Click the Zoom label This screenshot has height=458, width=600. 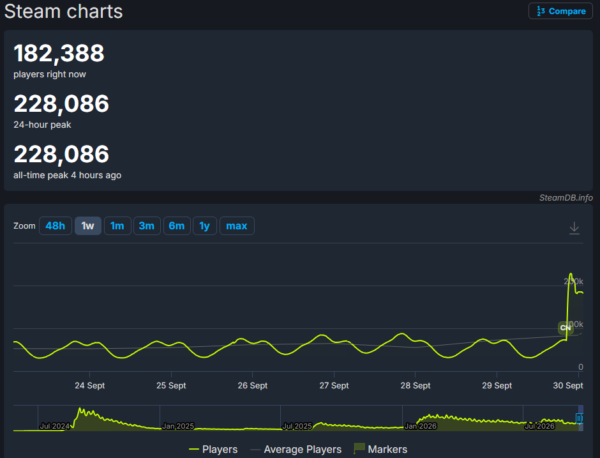click(x=24, y=226)
